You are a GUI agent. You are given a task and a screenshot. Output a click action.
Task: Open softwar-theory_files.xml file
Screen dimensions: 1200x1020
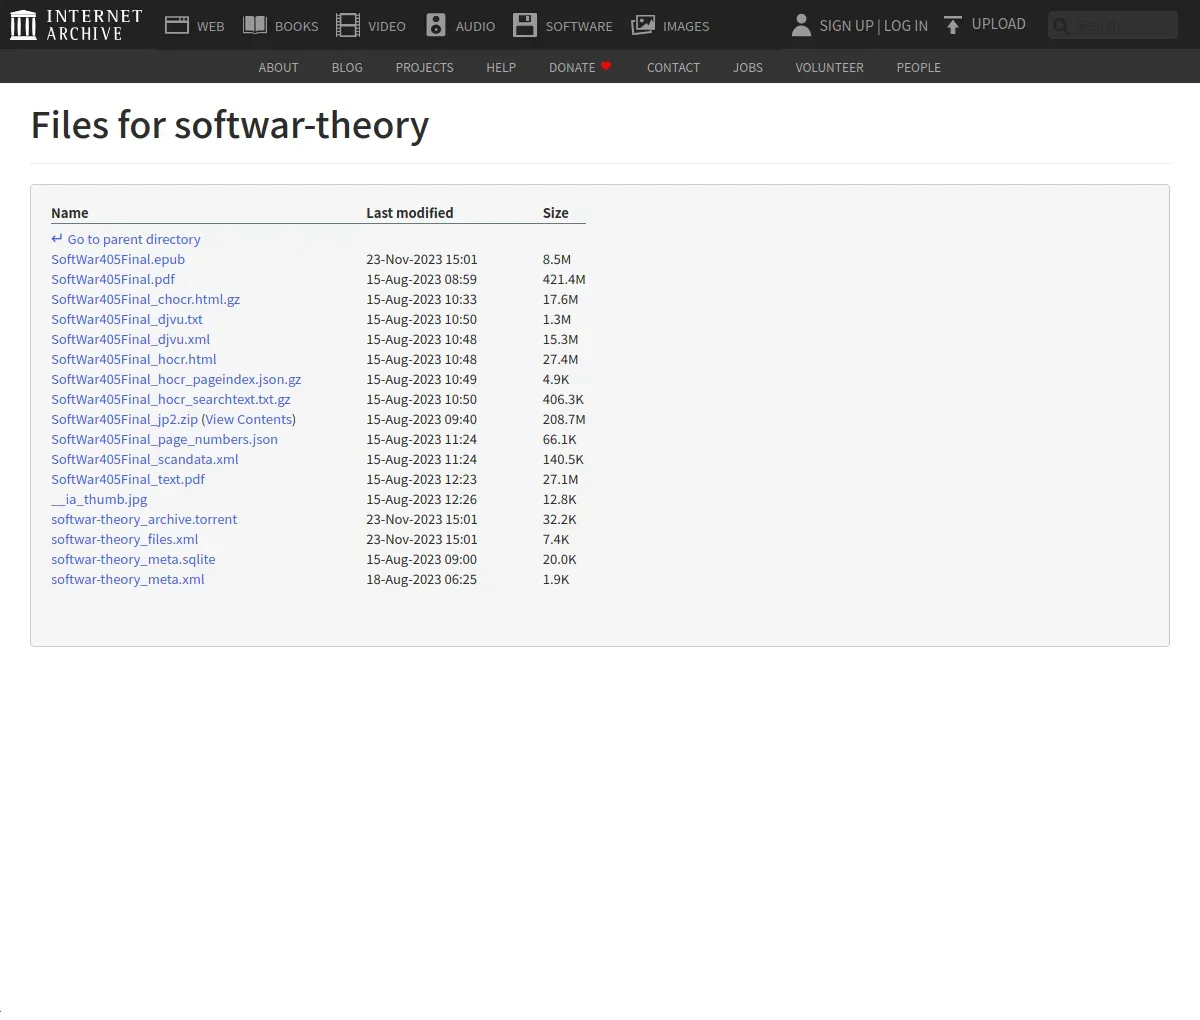125,539
